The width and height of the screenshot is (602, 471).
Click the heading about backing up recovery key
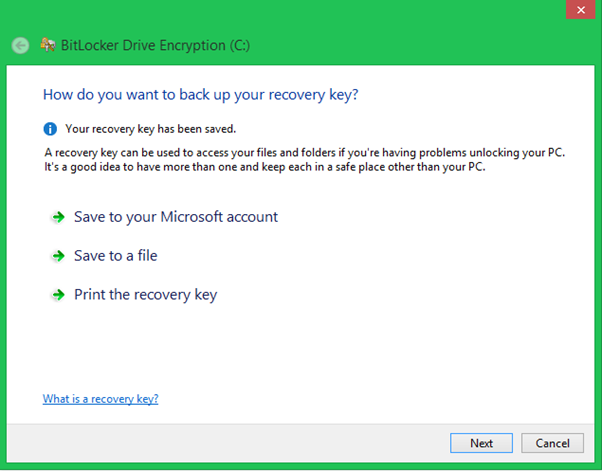point(200,95)
